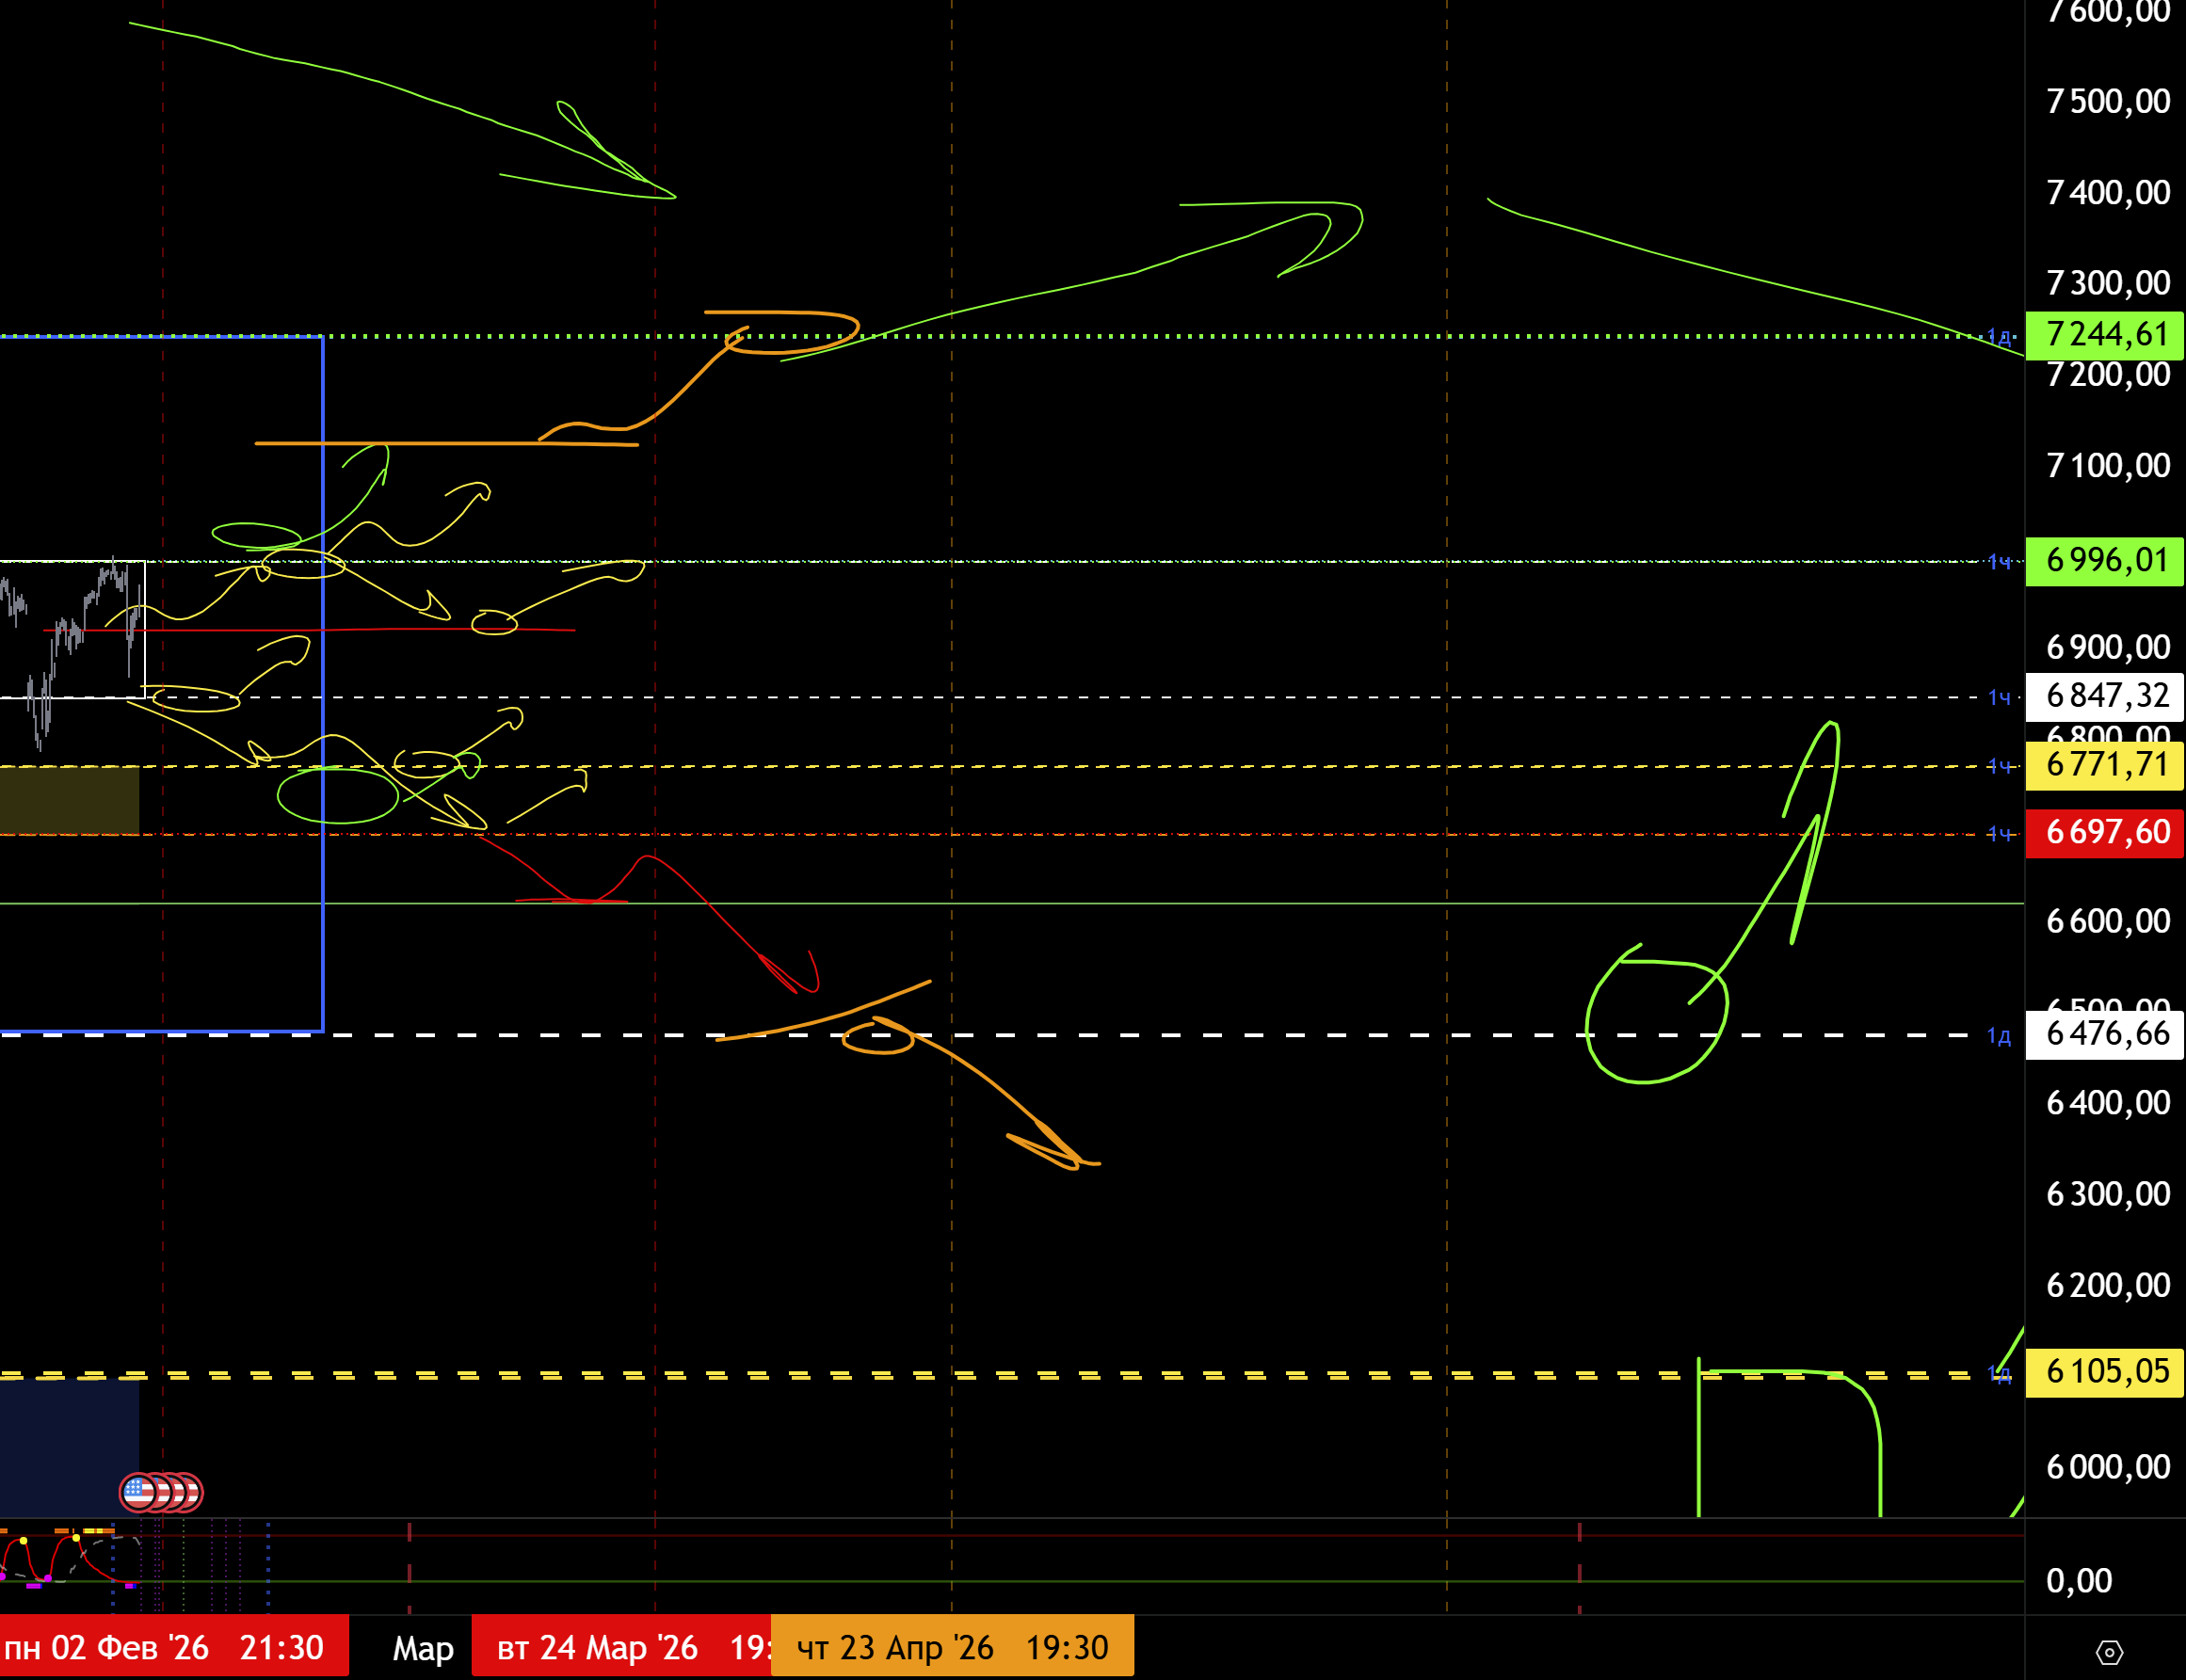This screenshot has width=2186, height=1680.
Task: Click the 6 771,71 yellow price label
Action: tap(2104, 765)
